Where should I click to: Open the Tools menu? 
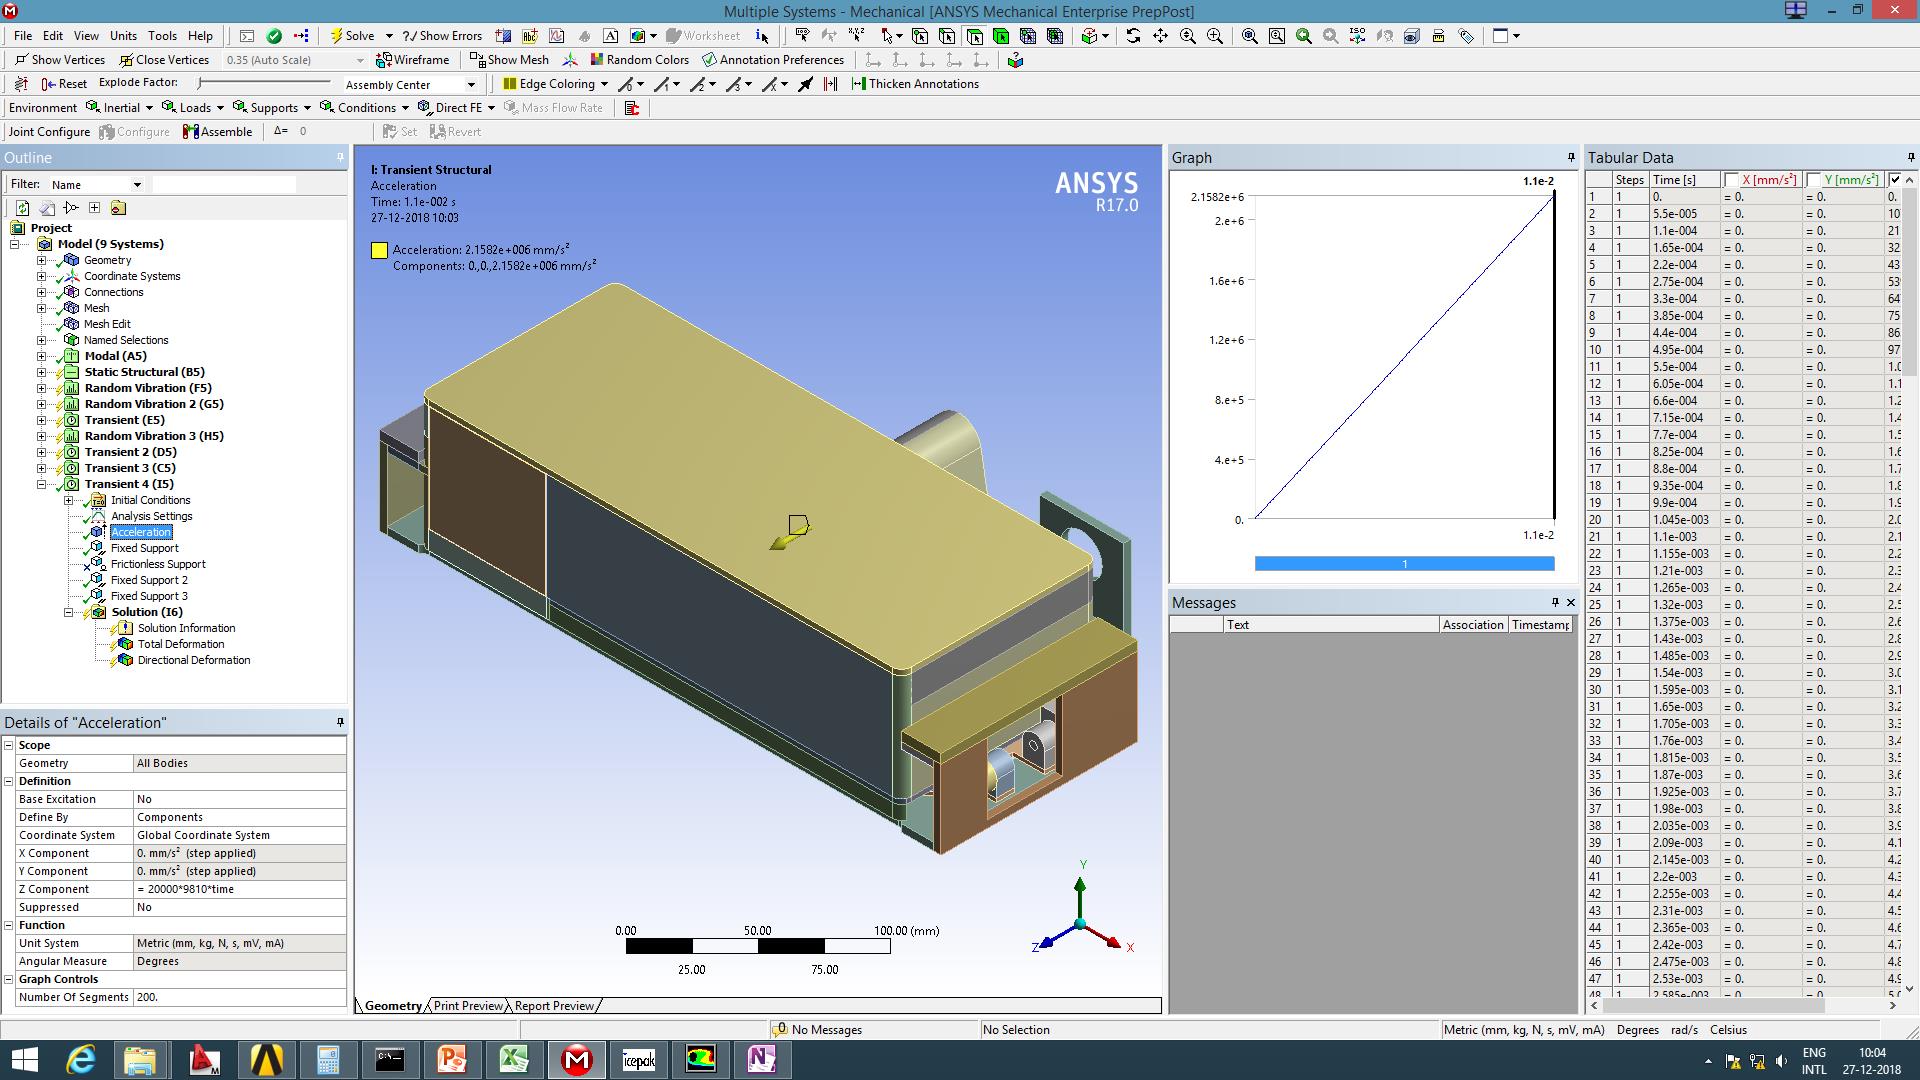tap(162, 36)
